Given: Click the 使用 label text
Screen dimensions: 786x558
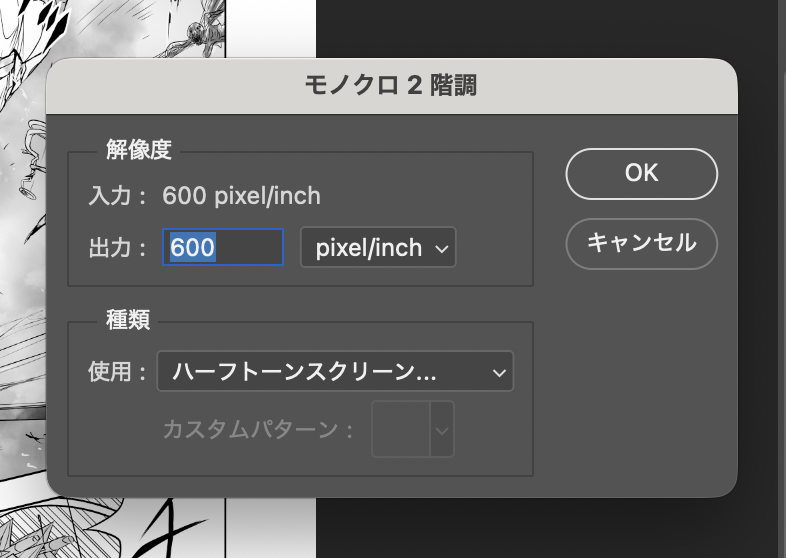Looking at the screenshot, I should point(109,372).
